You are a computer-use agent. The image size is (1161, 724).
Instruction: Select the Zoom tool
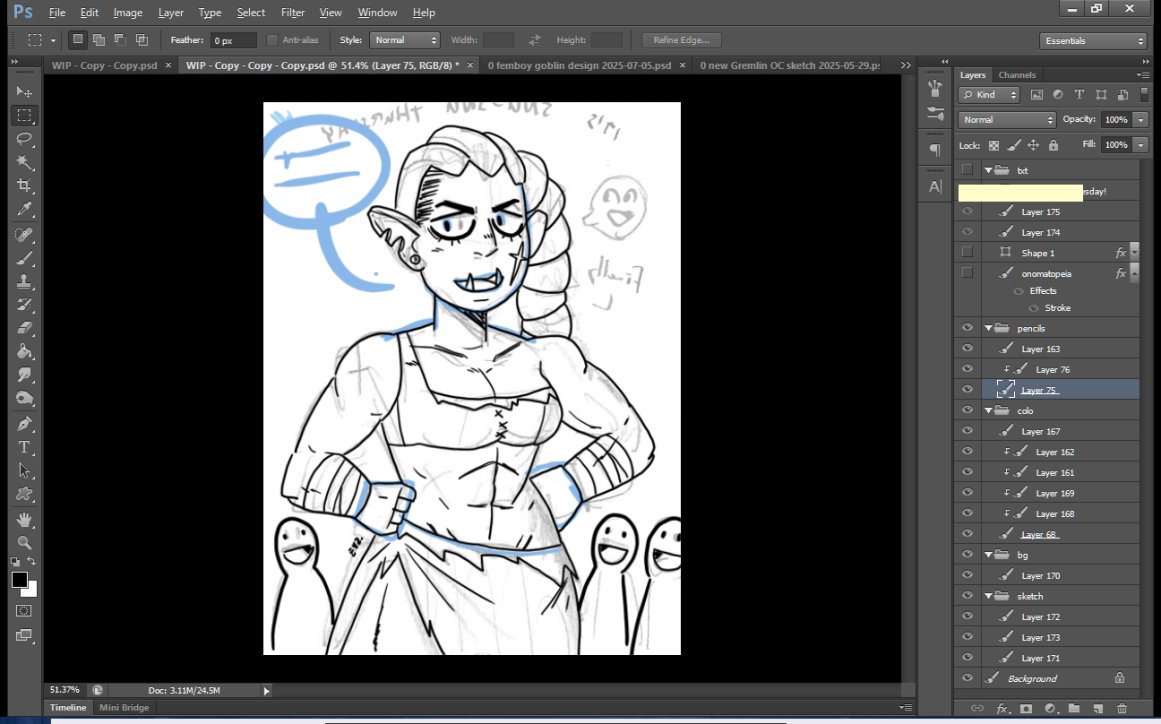24,543
